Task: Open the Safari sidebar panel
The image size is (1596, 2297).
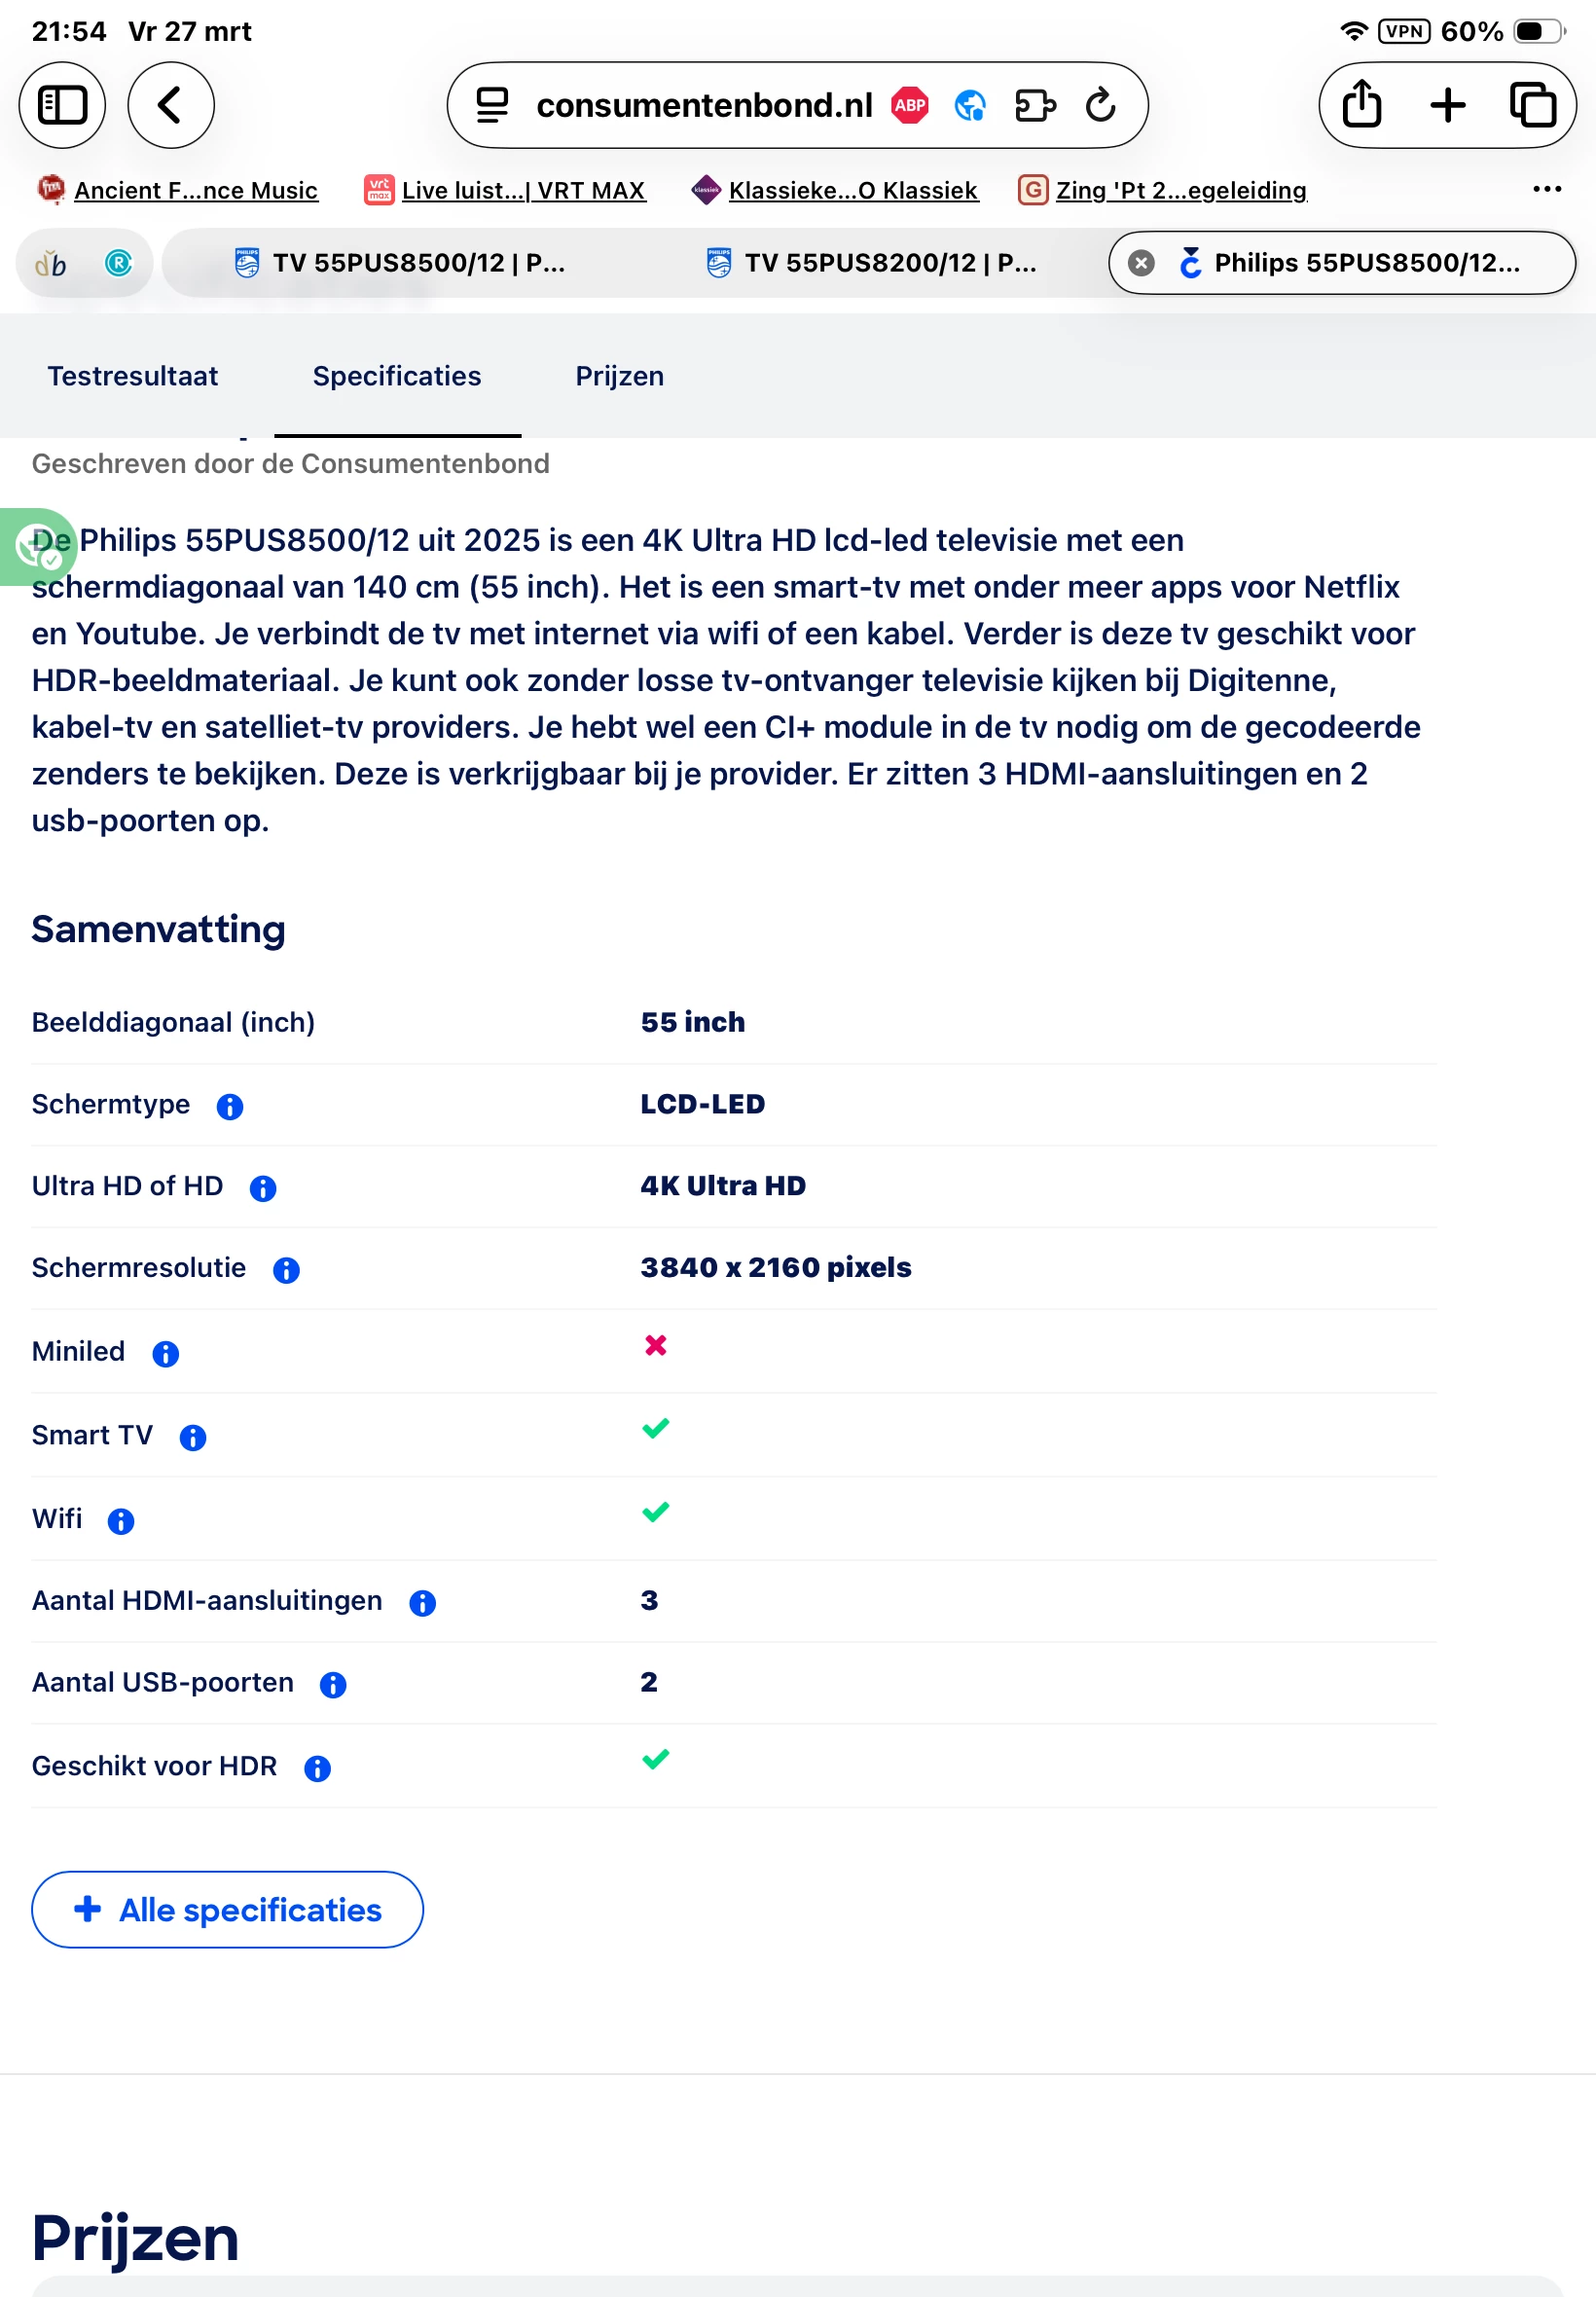Action: pyautogui.click(x=62, y=105)
